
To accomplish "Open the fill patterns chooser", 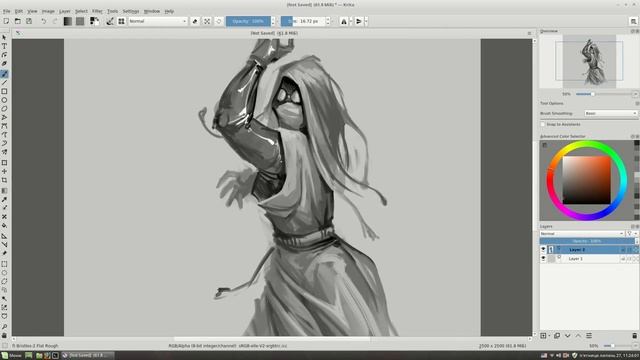I will pyautogui.click(x=80, y=21).
